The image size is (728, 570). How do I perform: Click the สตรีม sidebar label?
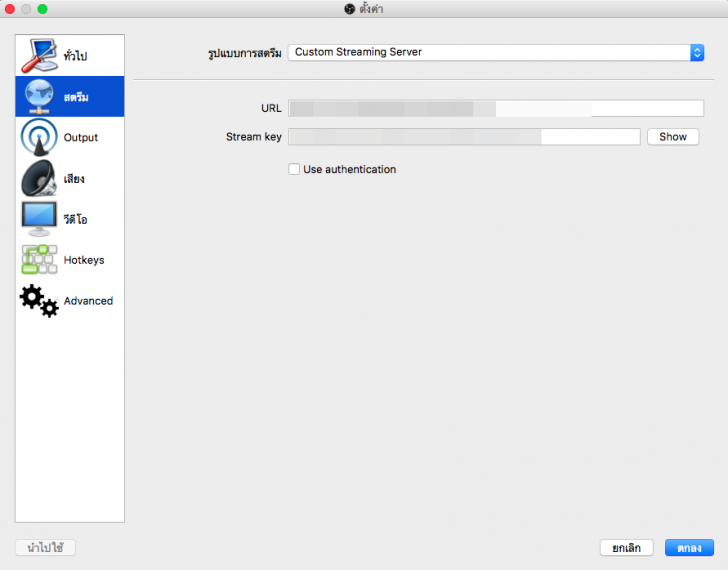[x=76, y=97]
